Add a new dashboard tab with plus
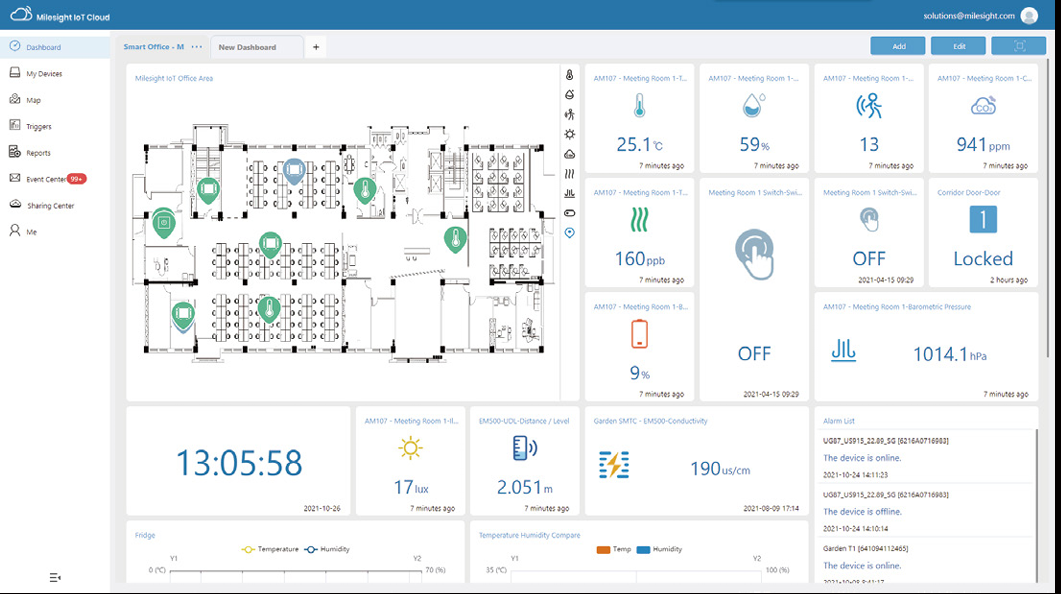The height and width of the screenshot is (594, 1061). click(316, 47)
